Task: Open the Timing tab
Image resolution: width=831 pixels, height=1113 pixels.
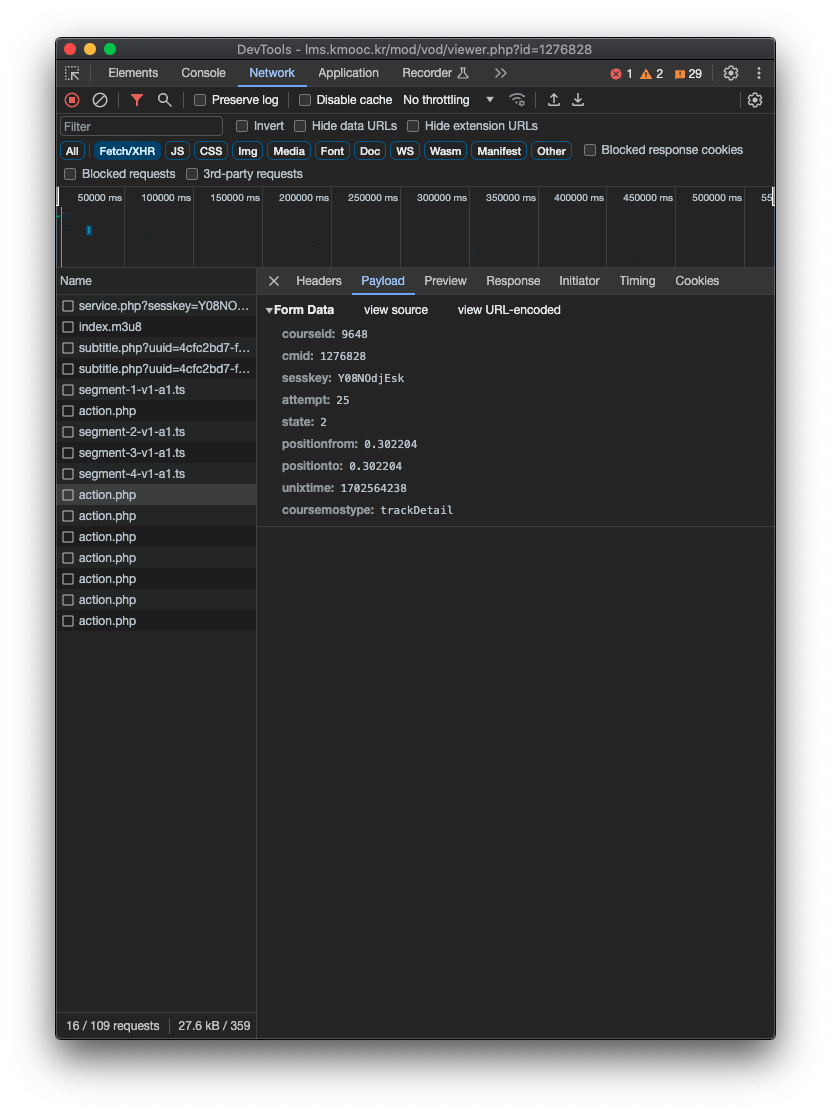Action: 637,281
